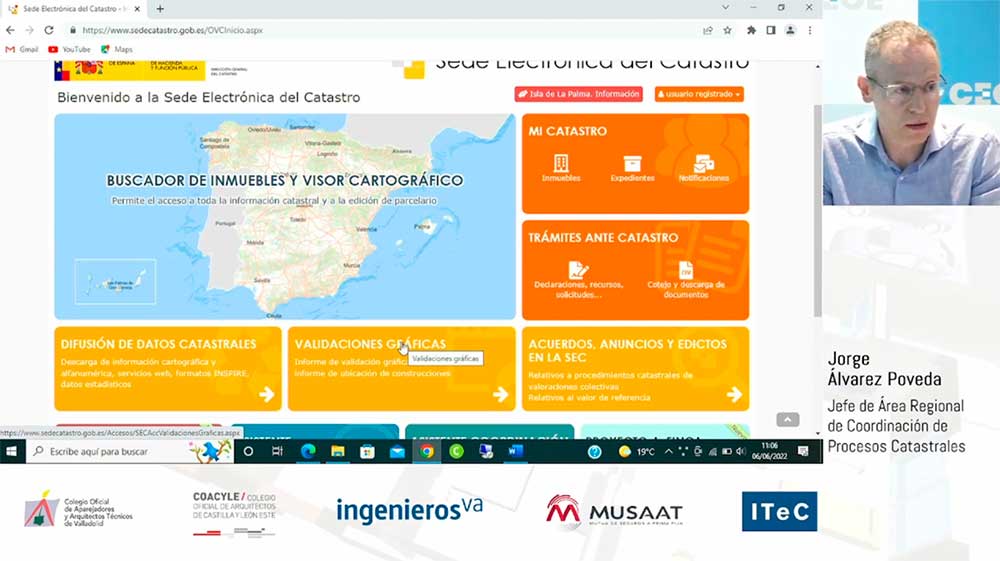Image resolution: width=1000 pixels, height=561 pixels.
Task: Open Notificaciones icon in Mi Catastro
Action: 704,167
